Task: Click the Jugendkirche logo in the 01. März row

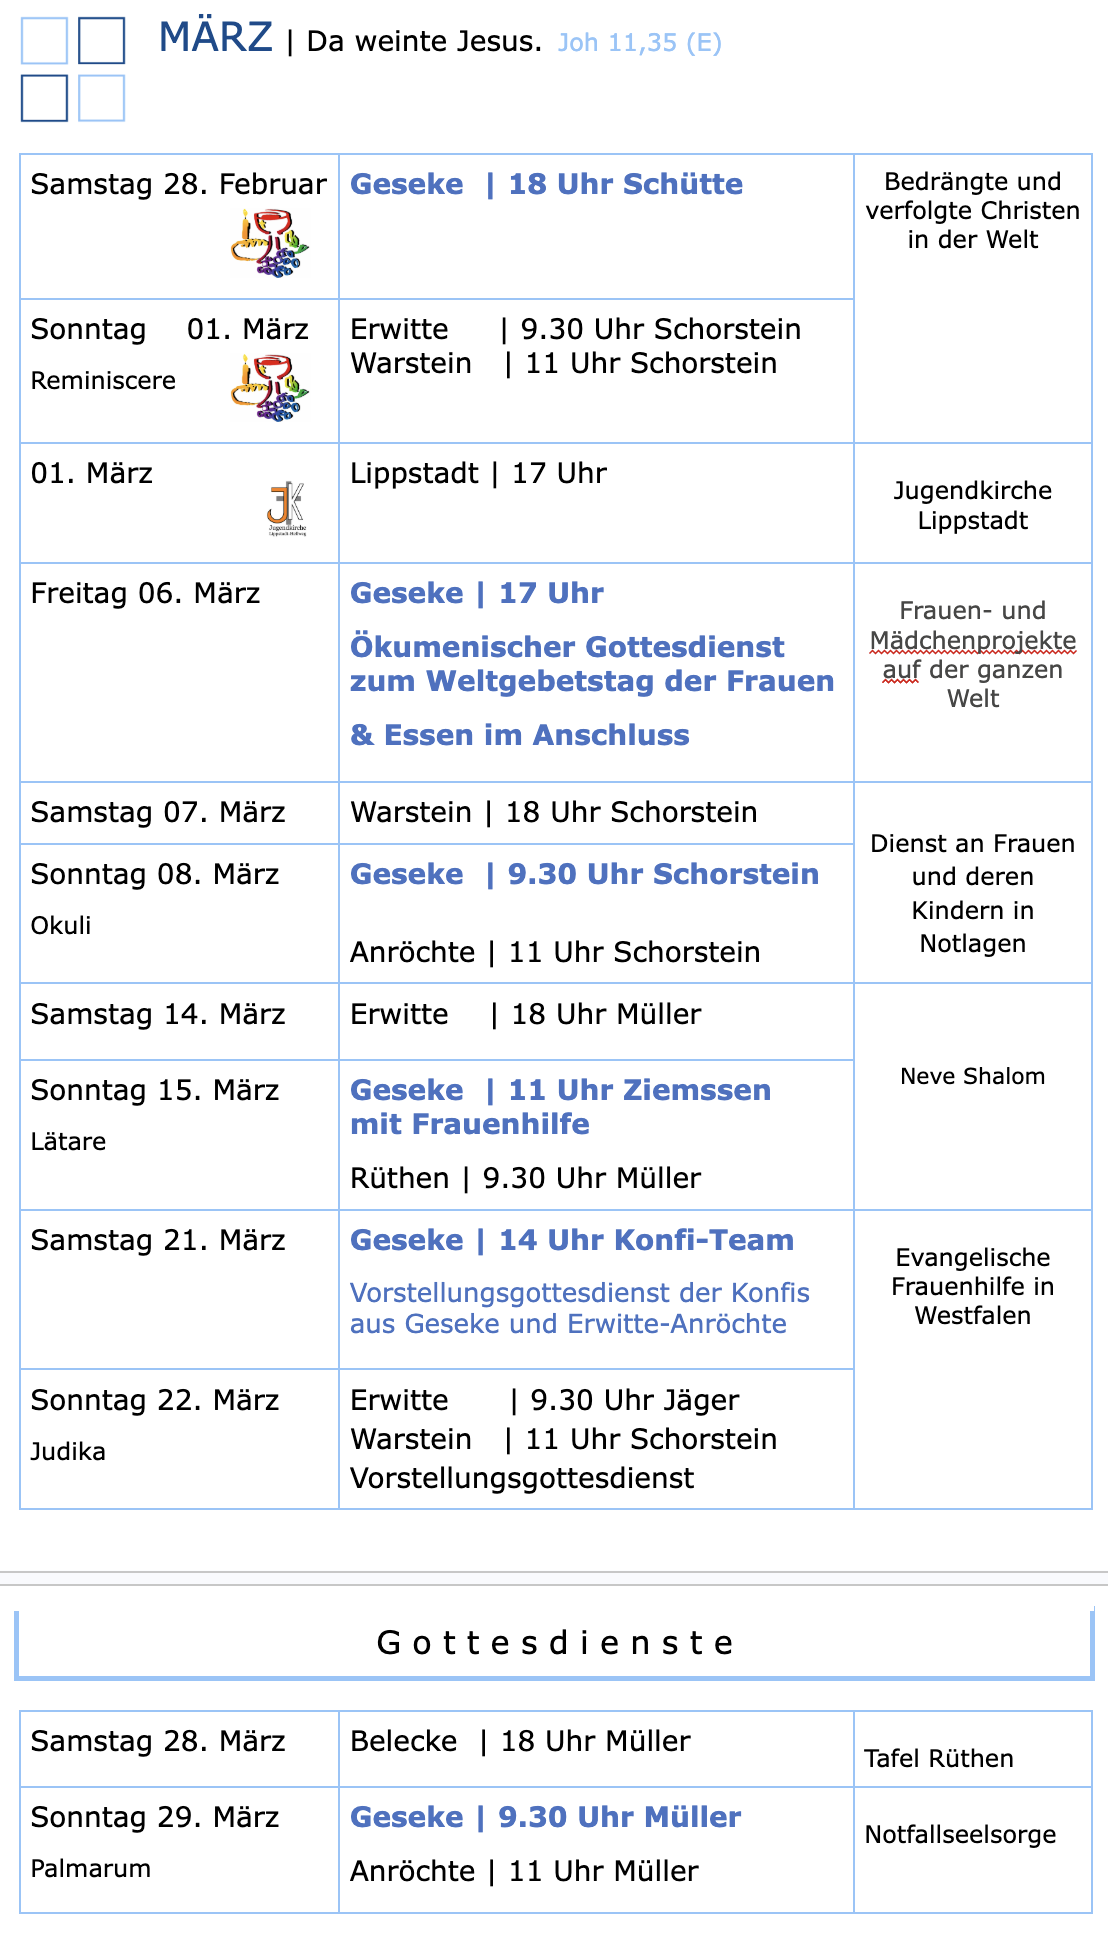Action: (286, 508)
